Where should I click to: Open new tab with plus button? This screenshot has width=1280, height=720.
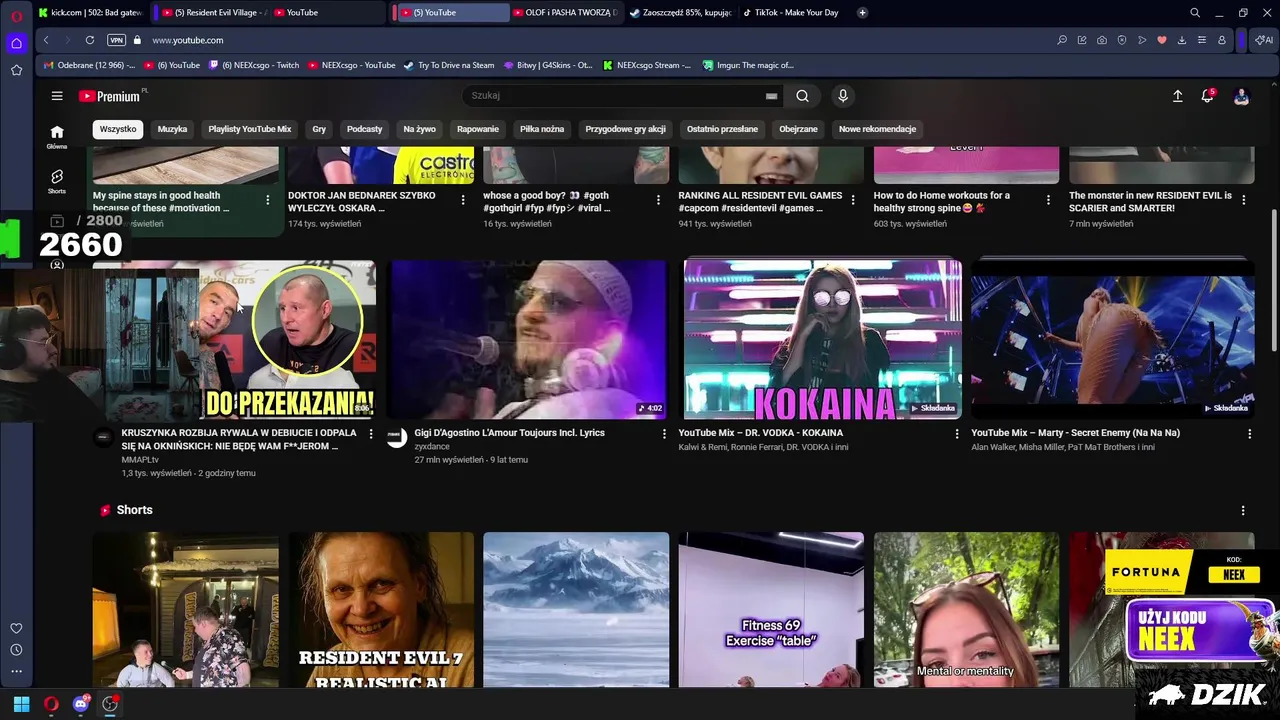(x=862, y=13)
